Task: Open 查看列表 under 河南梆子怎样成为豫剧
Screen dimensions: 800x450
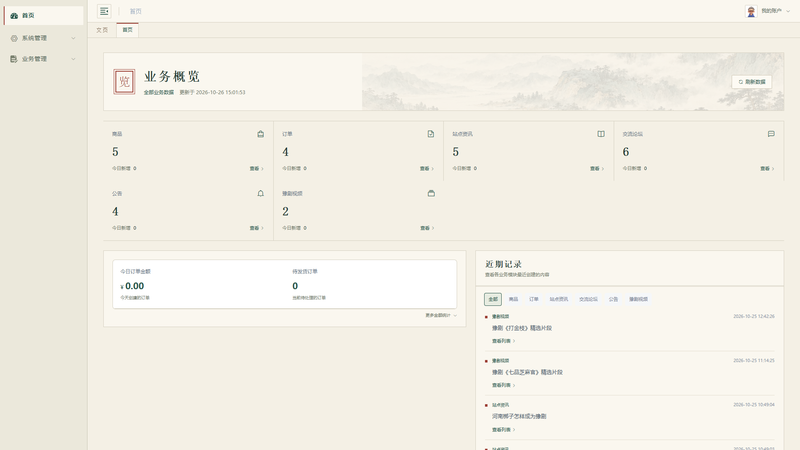Action: pyautogui.click(x=504, y=430)
